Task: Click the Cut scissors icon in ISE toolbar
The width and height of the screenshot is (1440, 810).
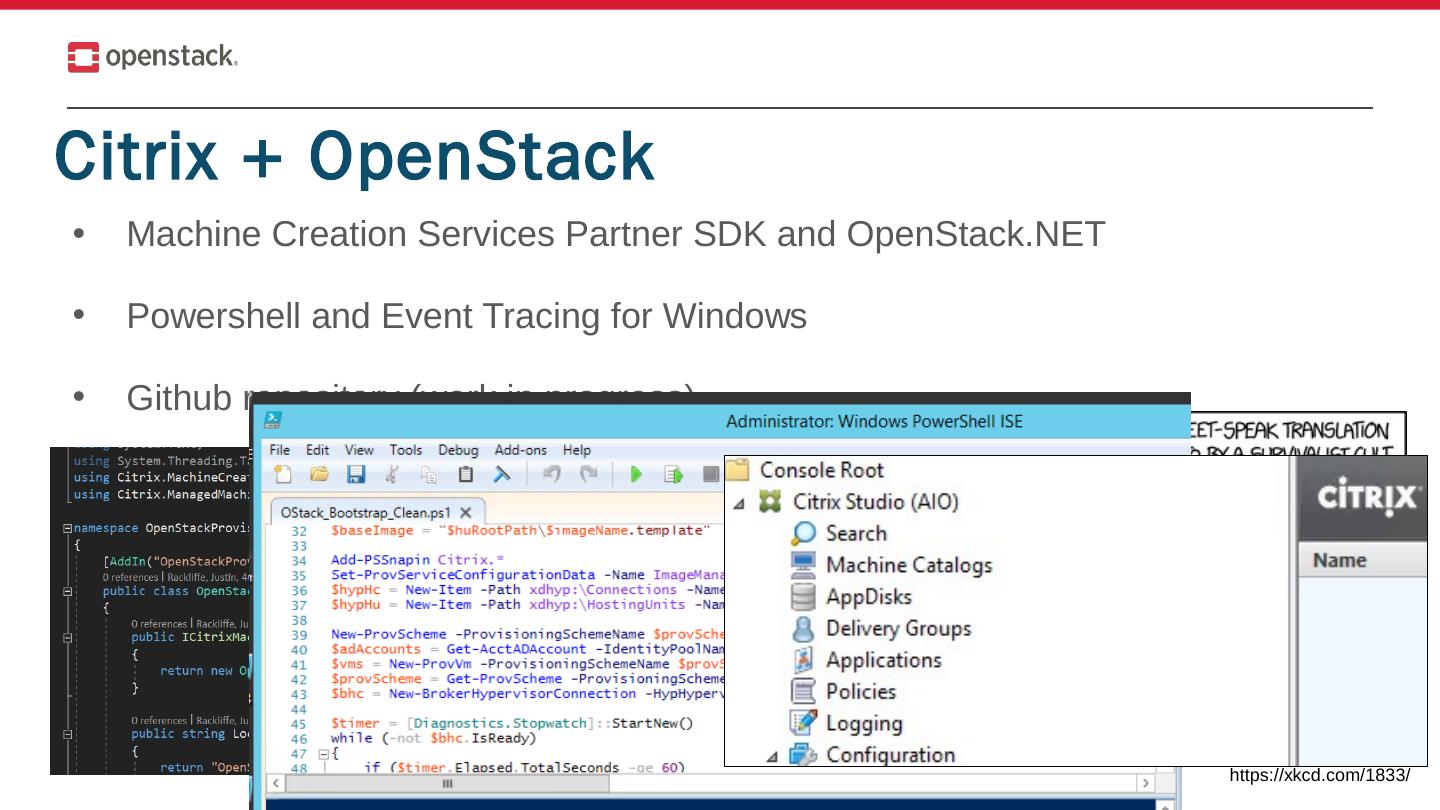Action: tap(392, 475)
